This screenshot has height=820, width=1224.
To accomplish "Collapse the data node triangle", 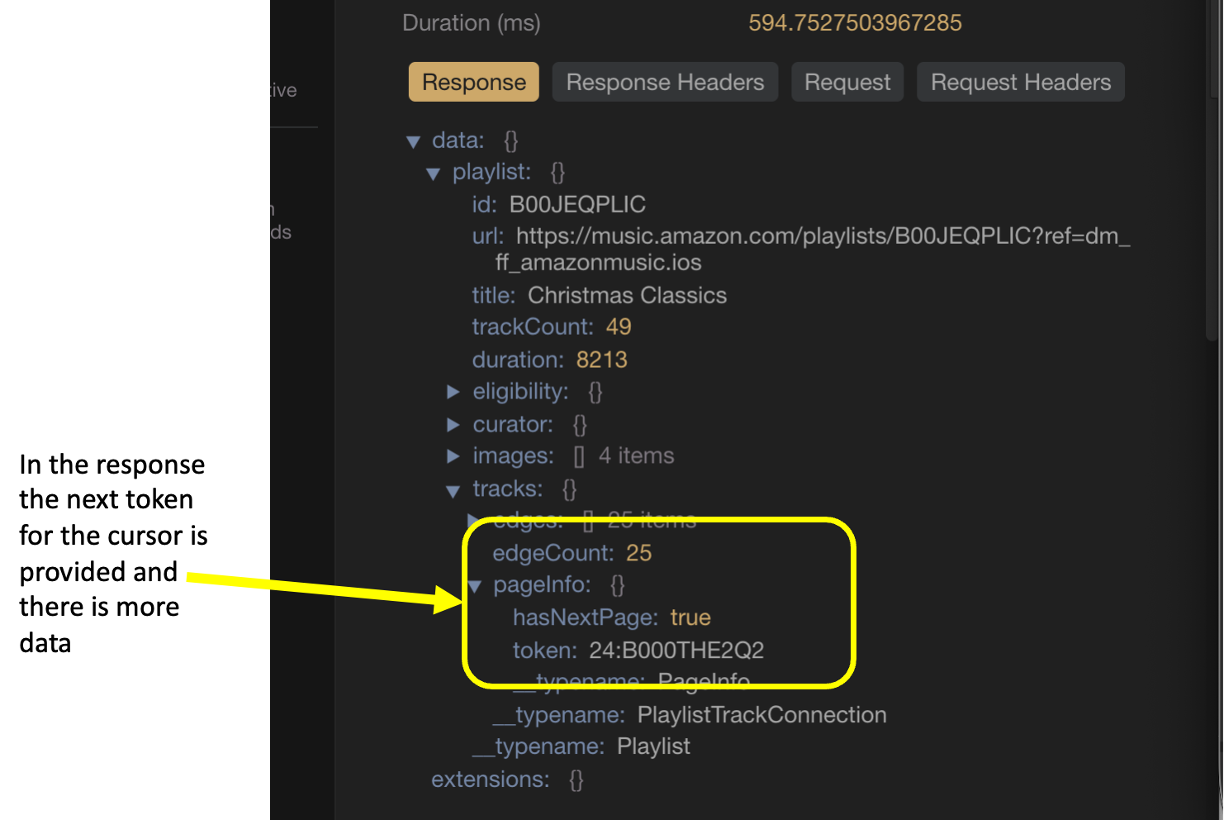I will (413, 142).
